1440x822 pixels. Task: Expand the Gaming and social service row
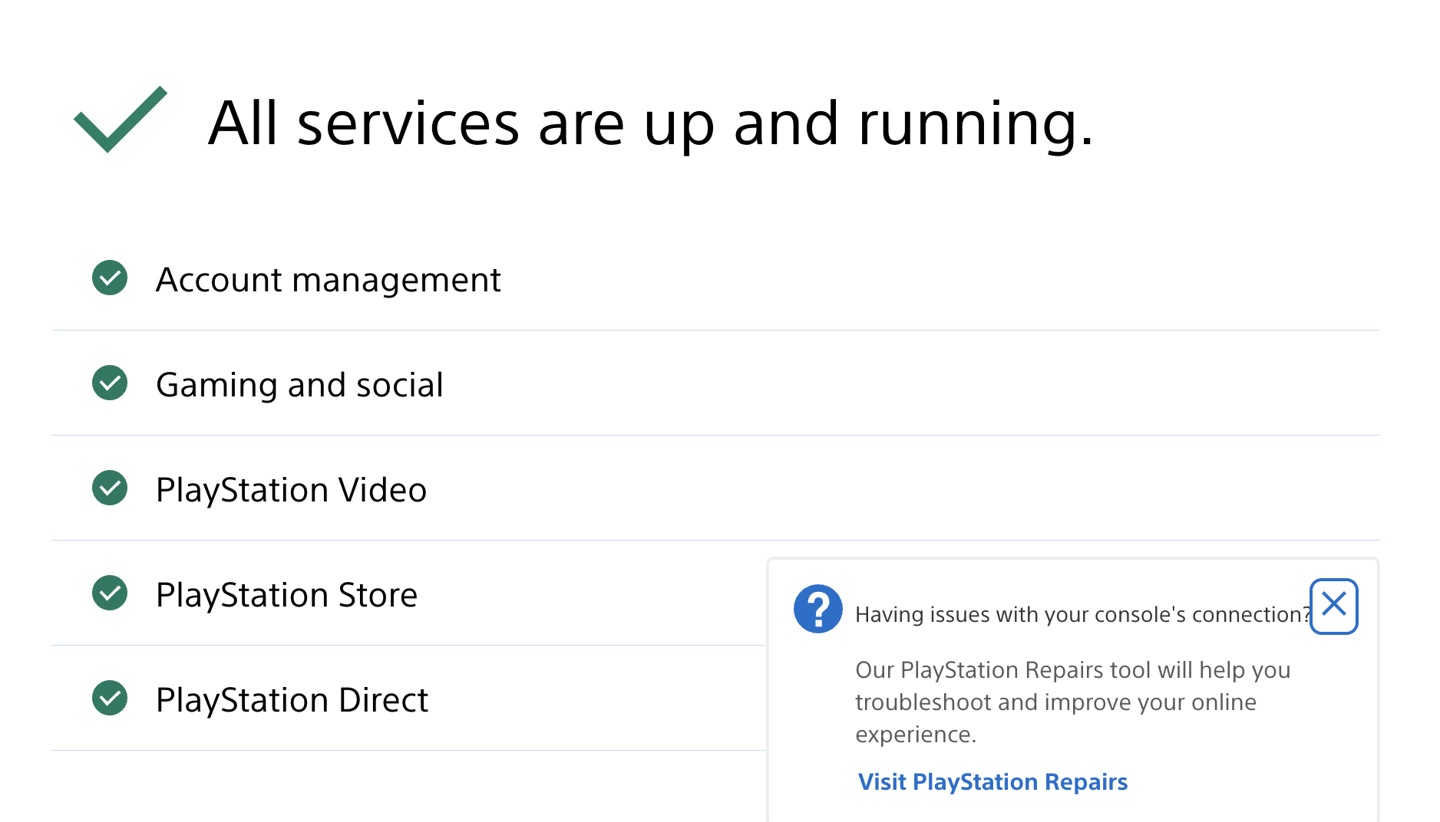[715, 383]
